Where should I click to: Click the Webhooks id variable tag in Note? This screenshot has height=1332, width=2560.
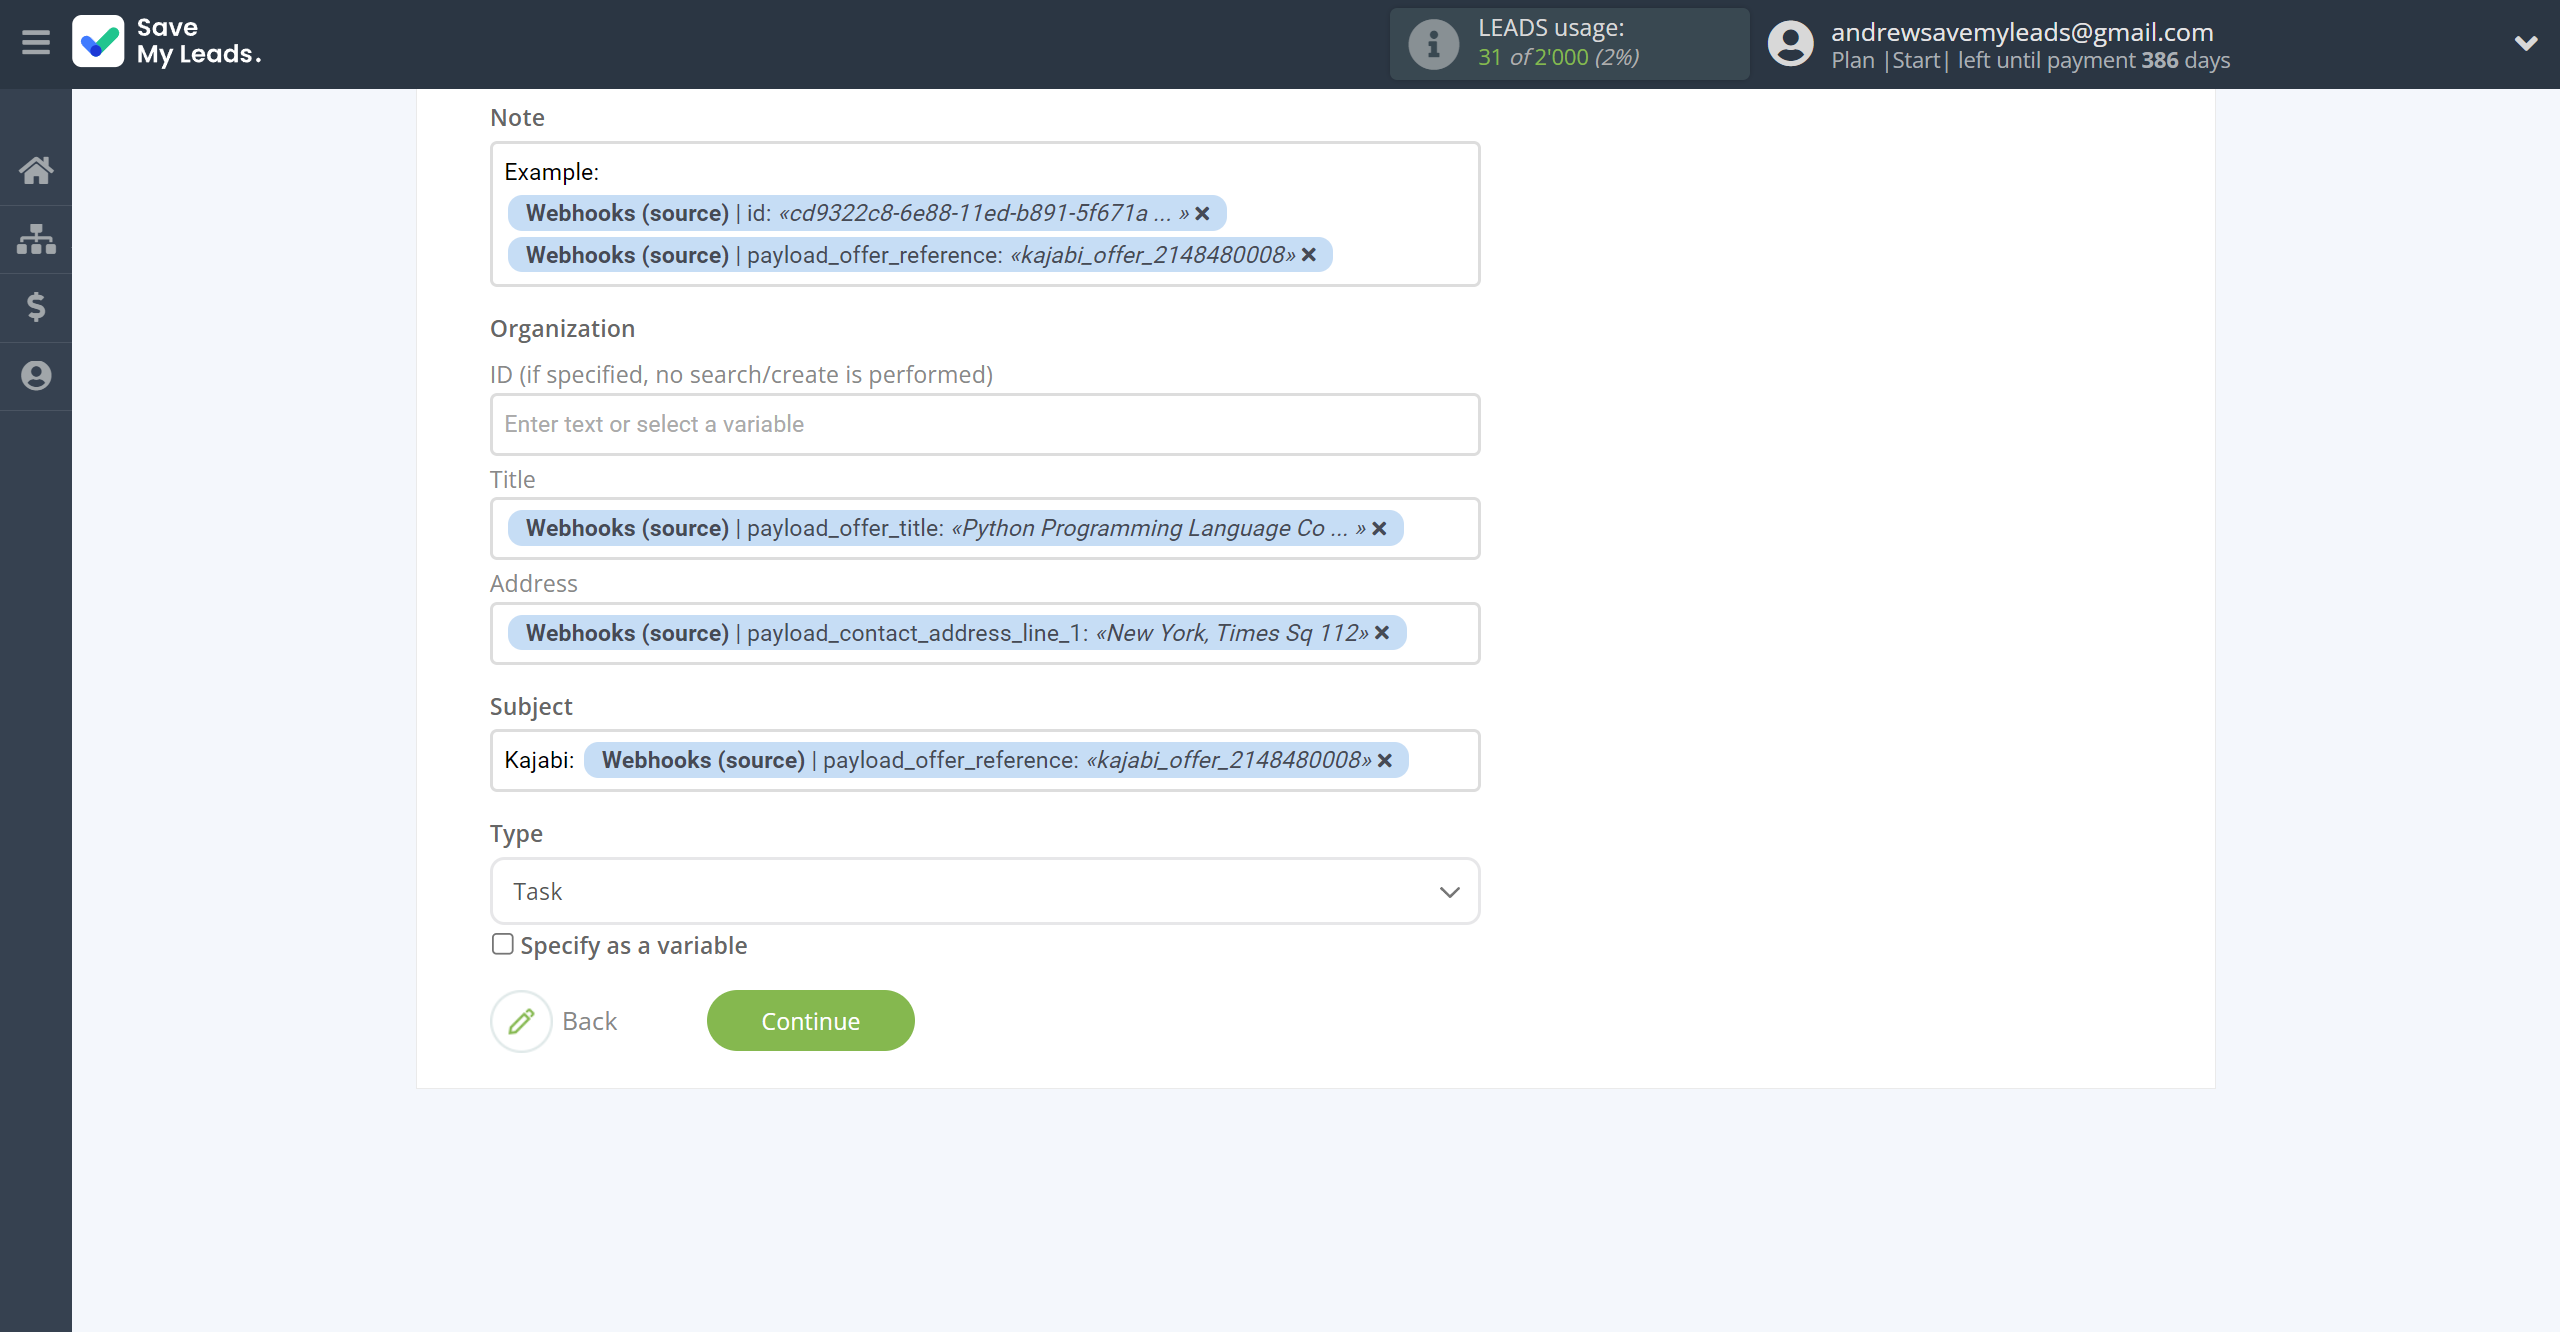pyautogui.click(x=866, y=213)
